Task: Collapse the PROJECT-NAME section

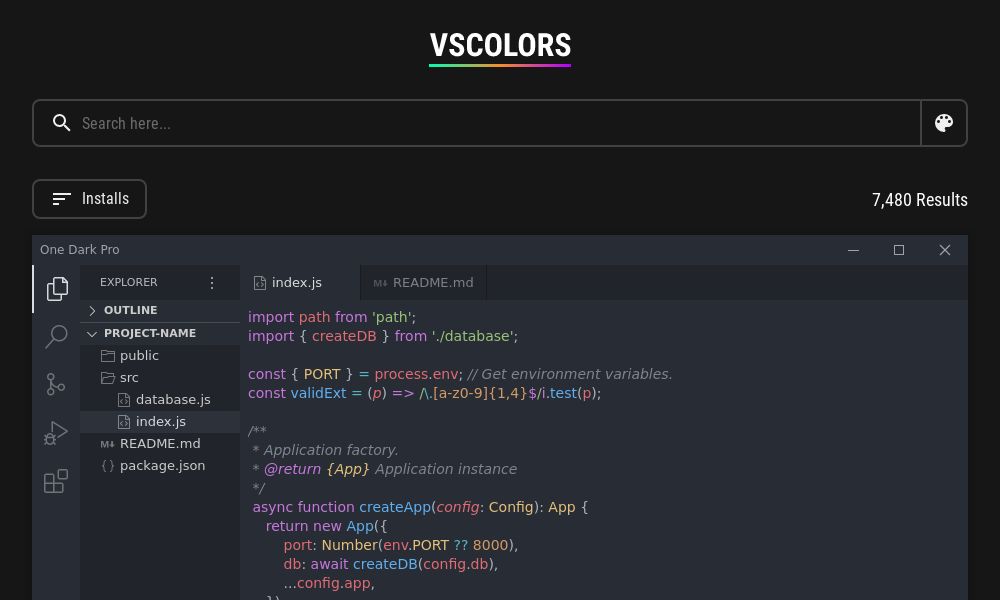Action: [159, 333]
